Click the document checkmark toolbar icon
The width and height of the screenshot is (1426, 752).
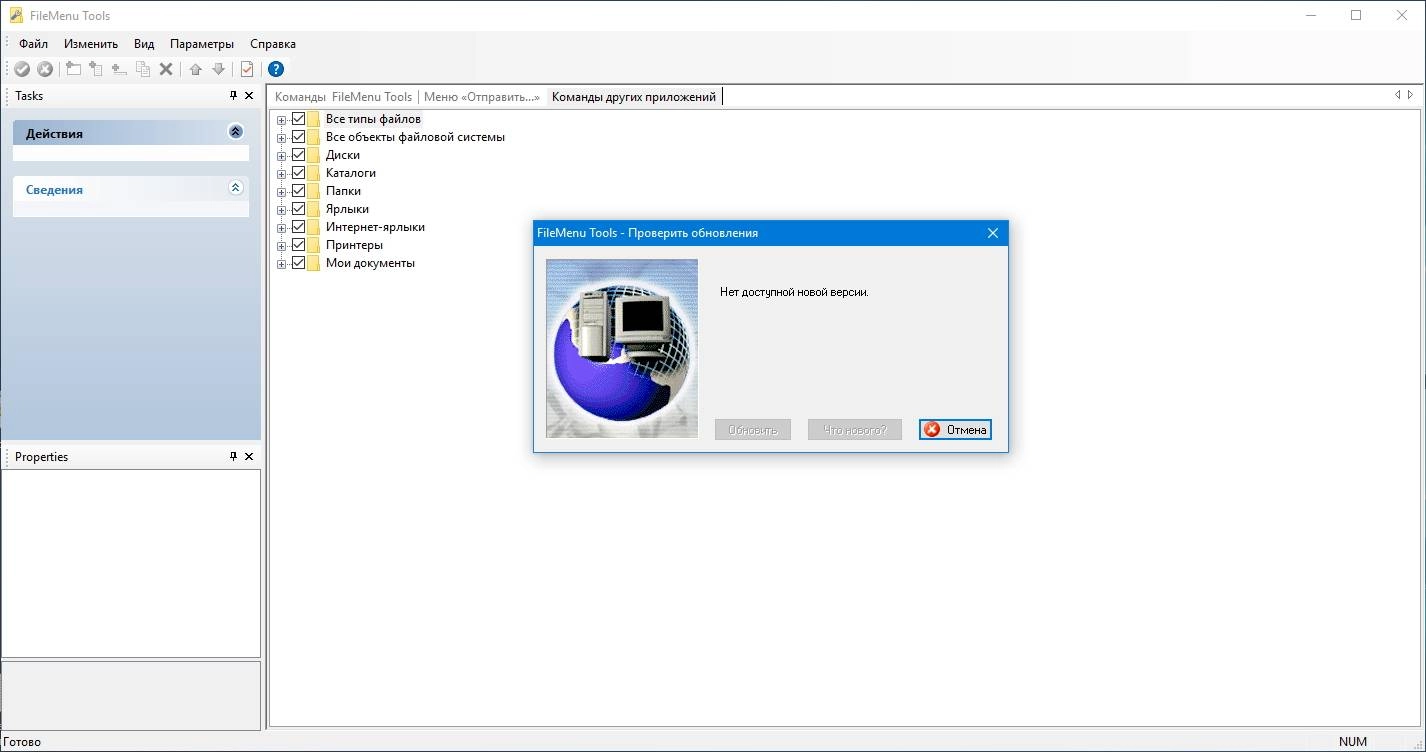pos(247,69)
